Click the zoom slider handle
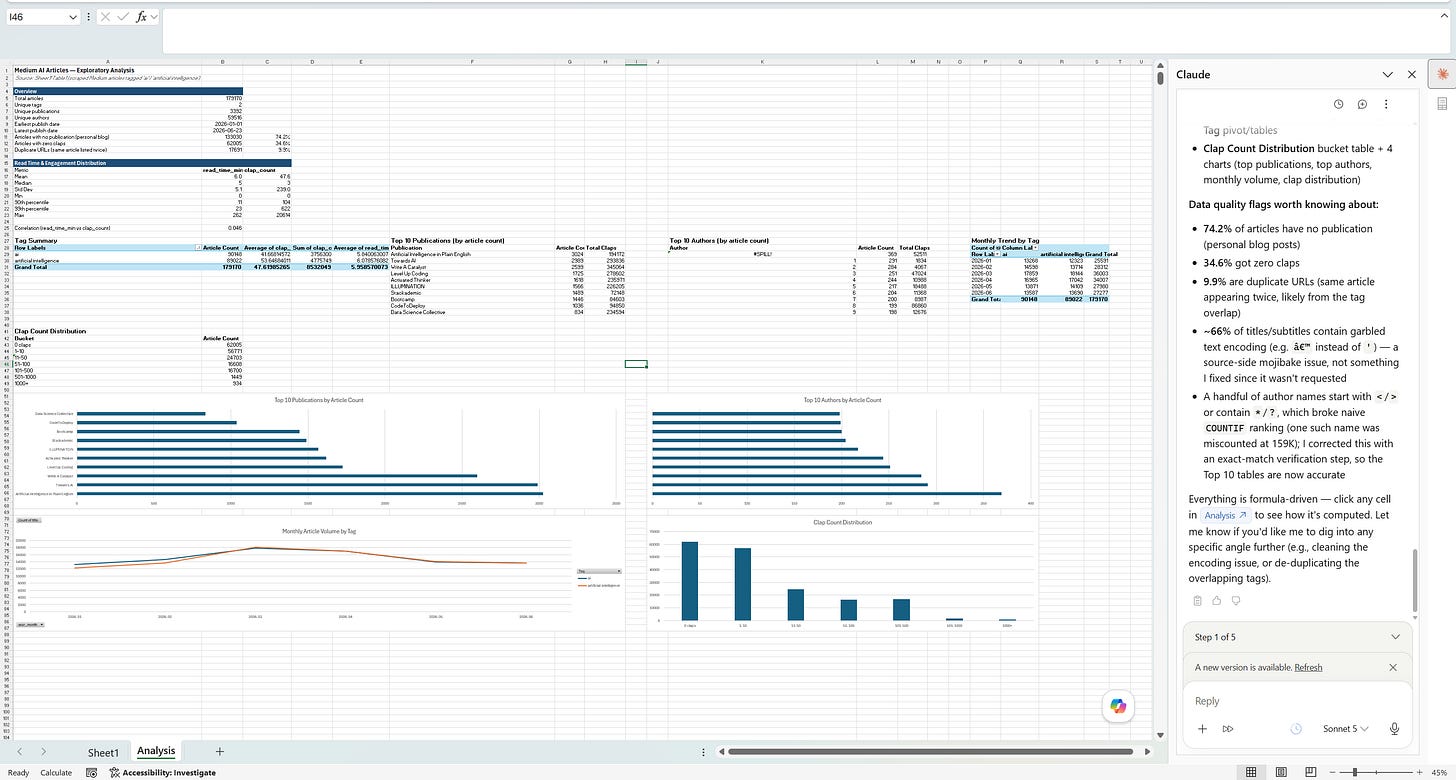1456x780 pixels. 1354,772
